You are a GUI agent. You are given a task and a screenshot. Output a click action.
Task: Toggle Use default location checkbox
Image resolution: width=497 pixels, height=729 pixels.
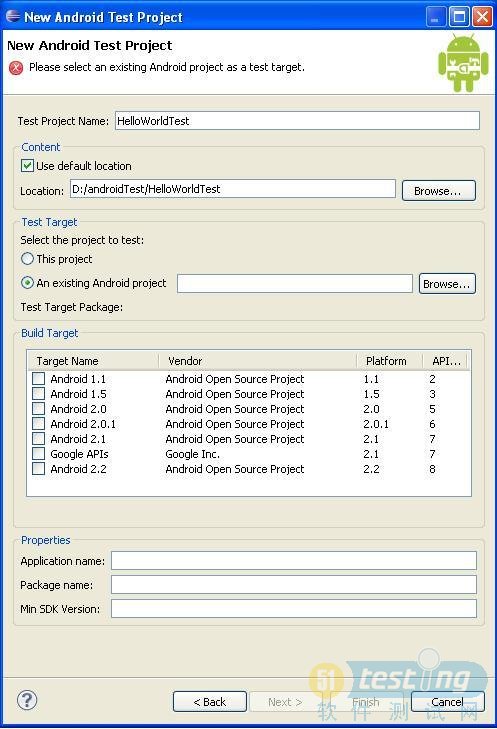[x=27, y=166]
